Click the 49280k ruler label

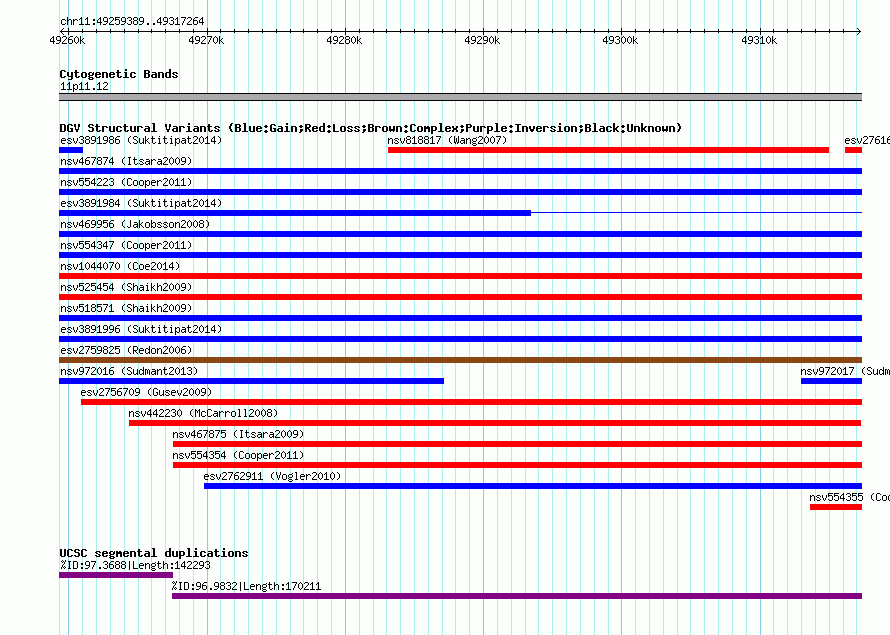click(344, 40)
